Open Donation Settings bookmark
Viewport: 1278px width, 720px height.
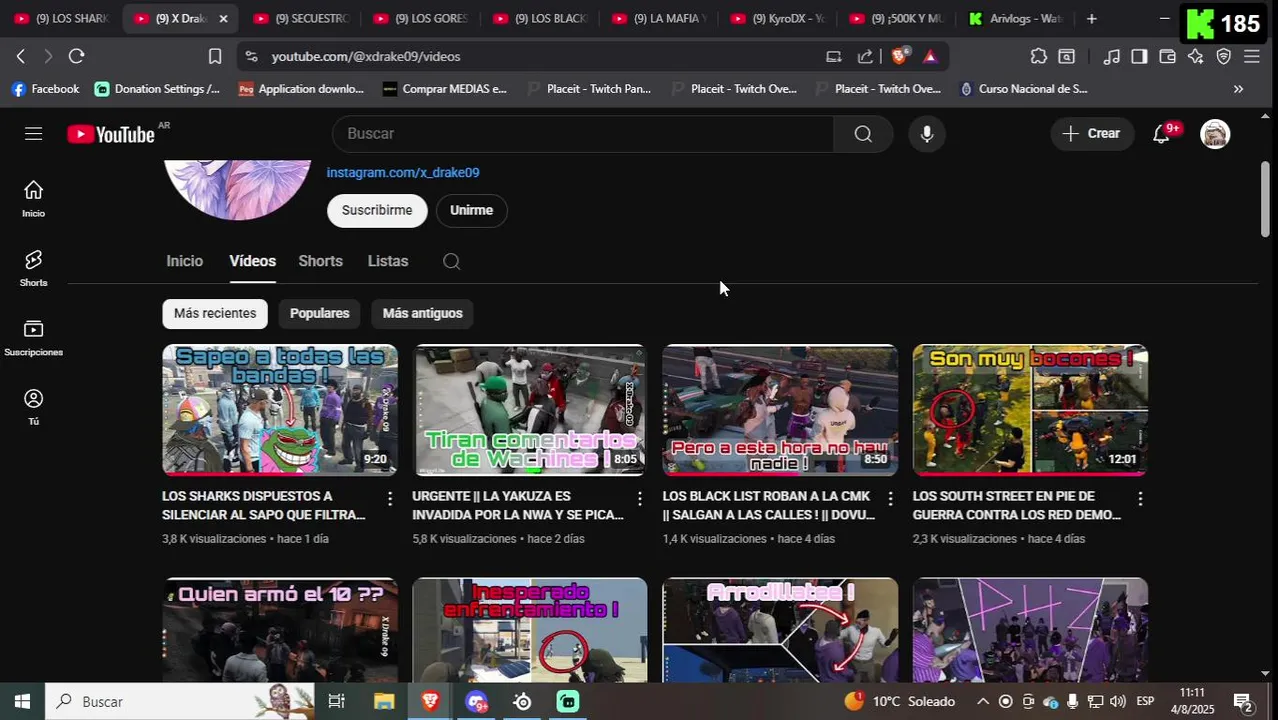[x=157, y=89]
